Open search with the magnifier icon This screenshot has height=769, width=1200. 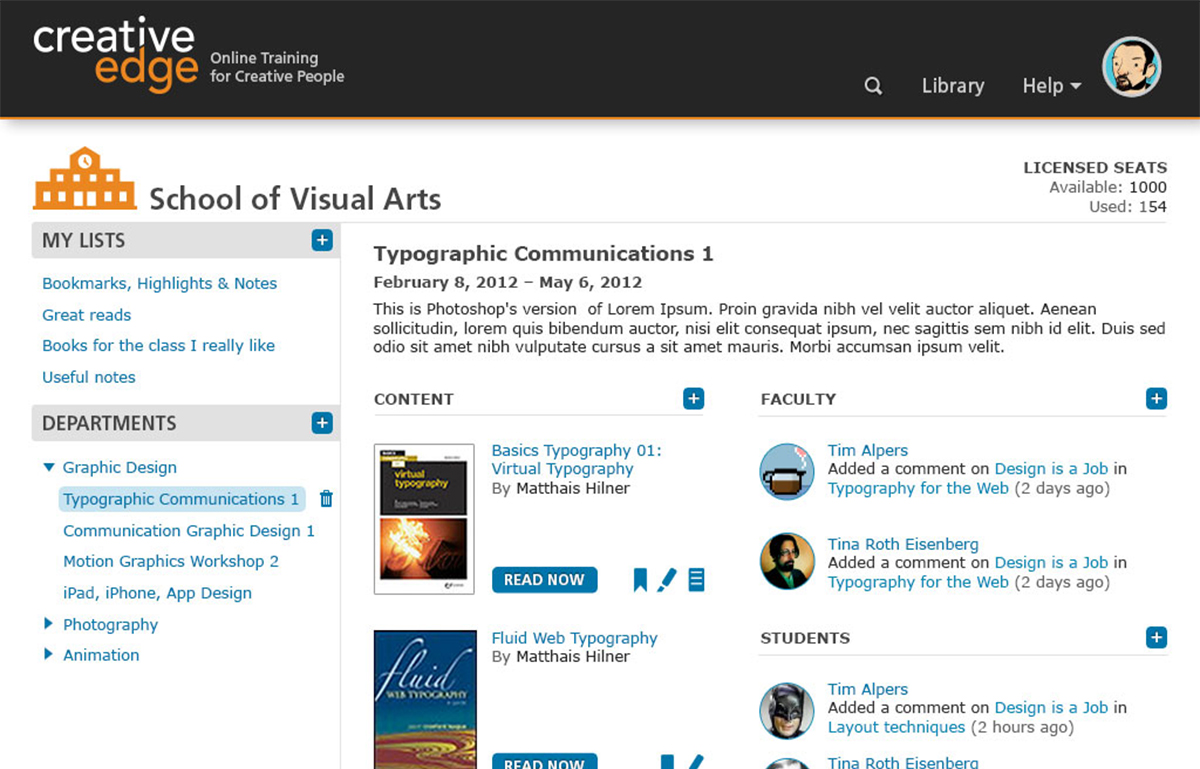[873, 86]
